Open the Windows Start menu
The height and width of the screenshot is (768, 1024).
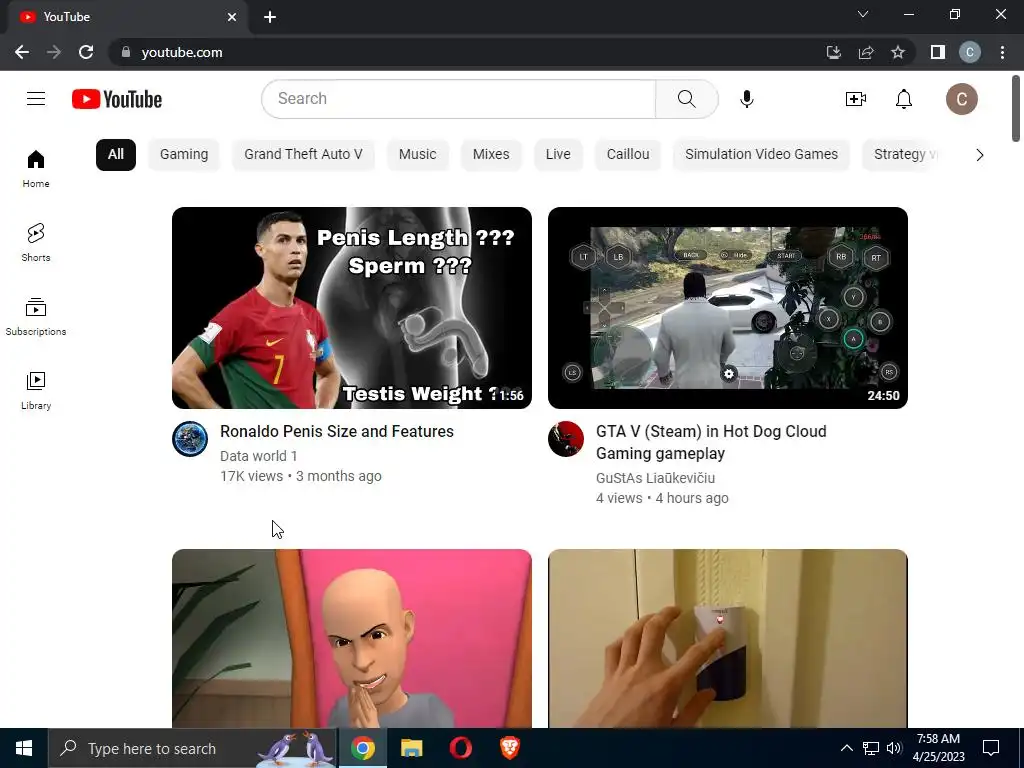(24, 748)
